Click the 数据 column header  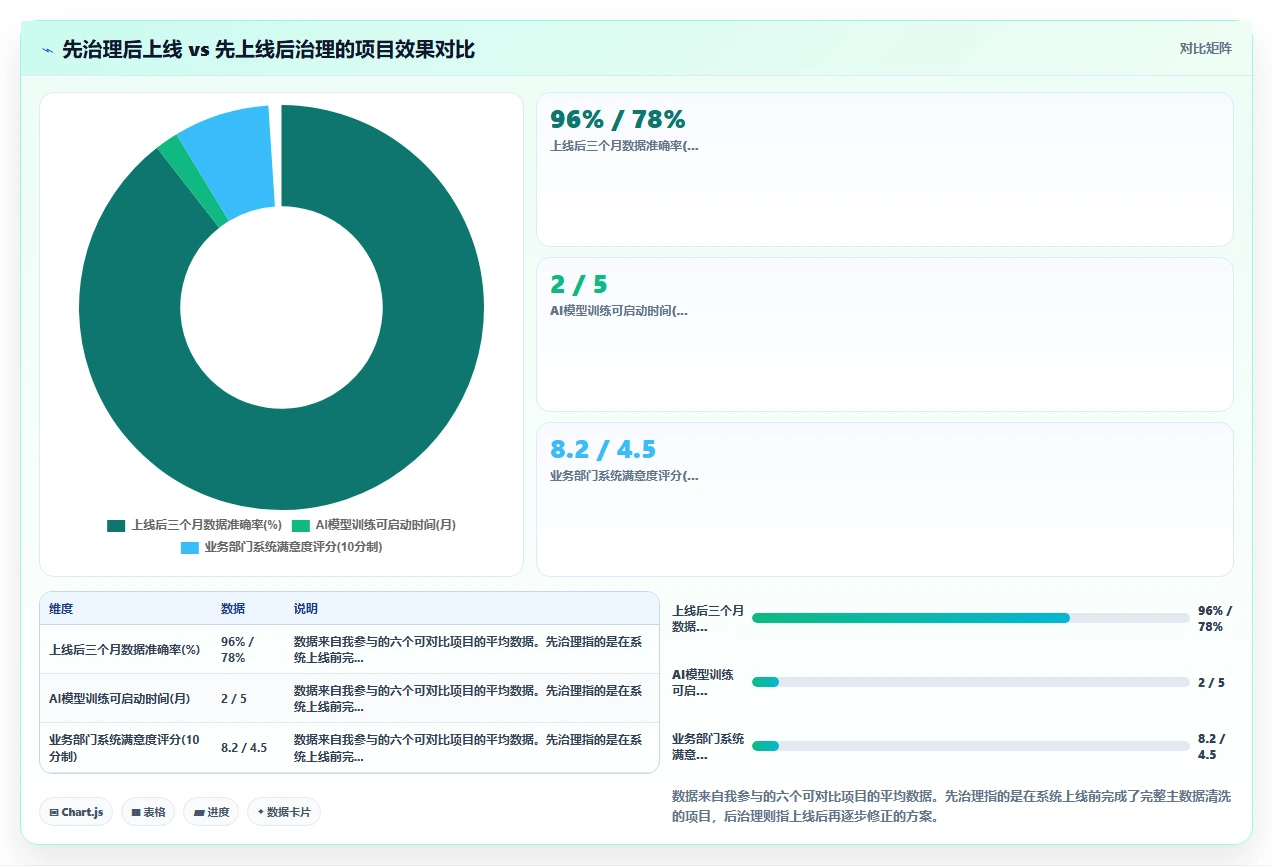point(233,609)
